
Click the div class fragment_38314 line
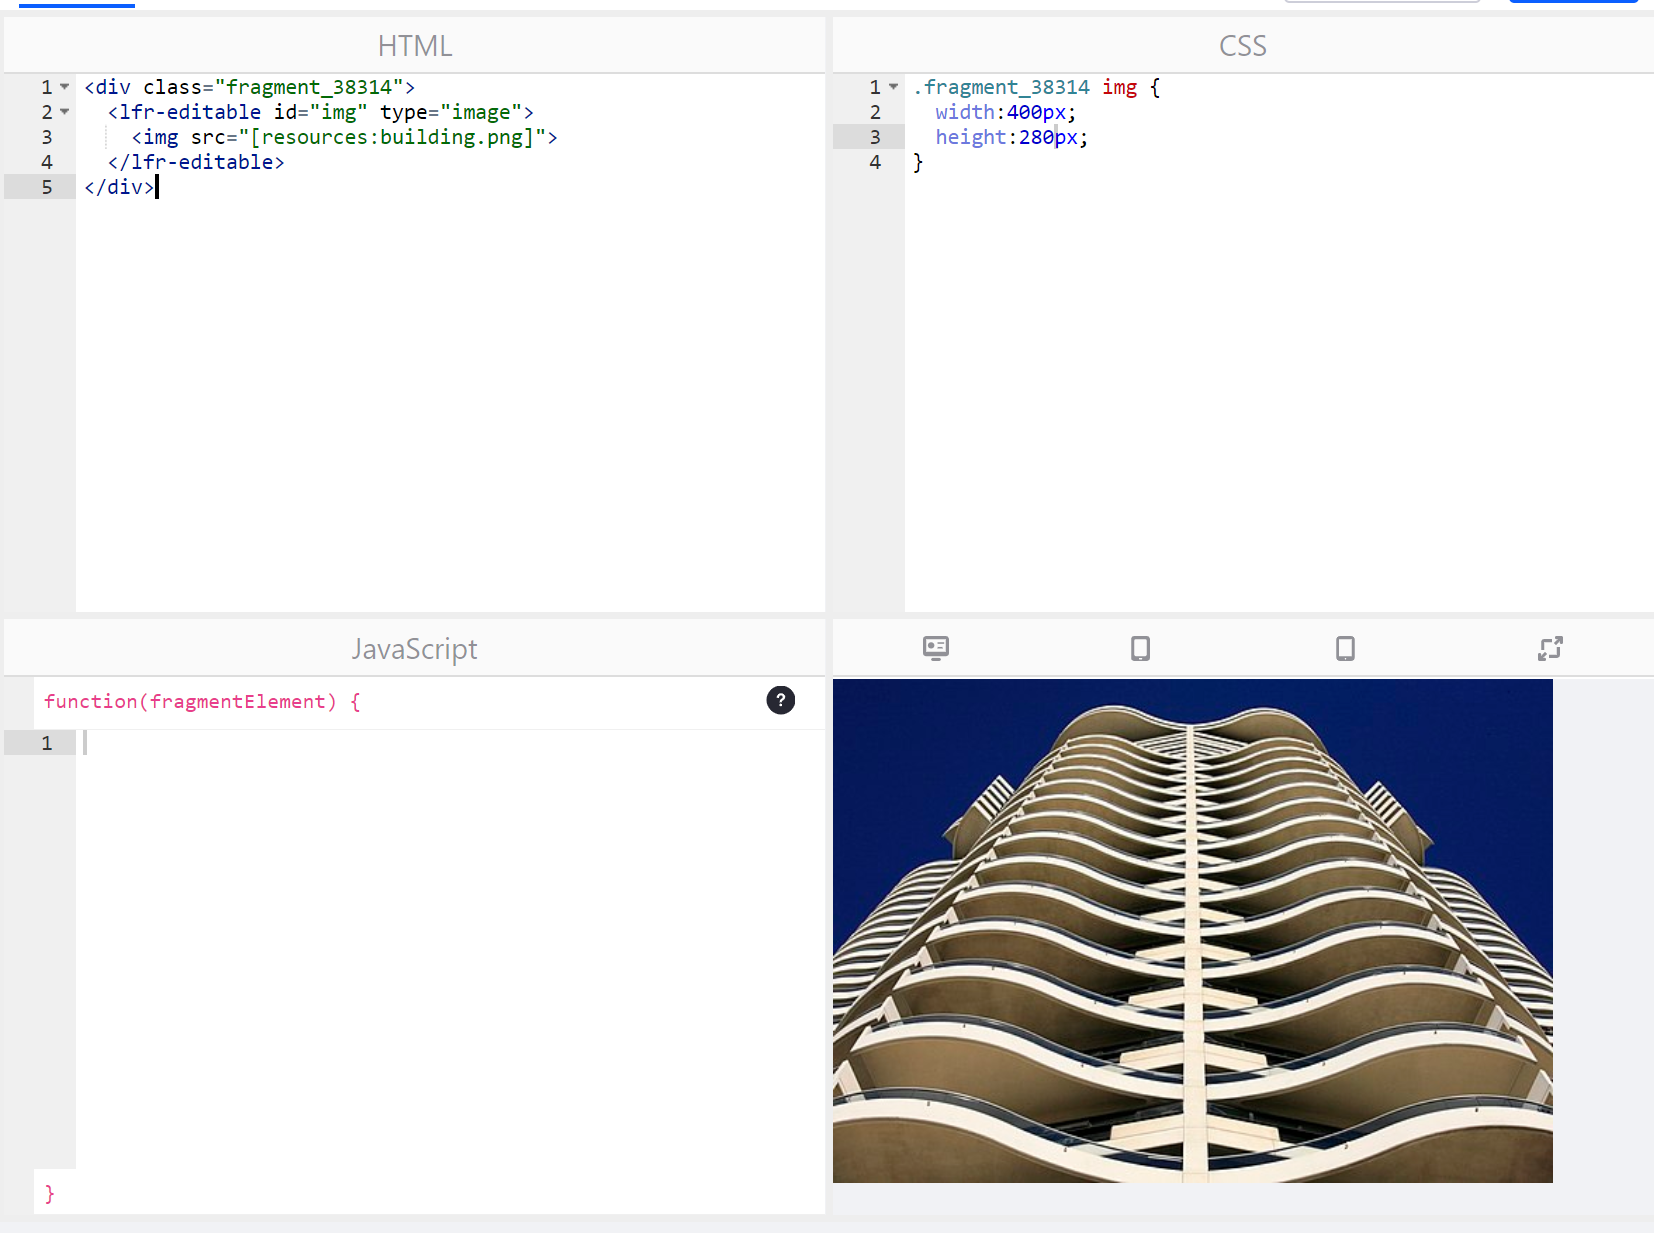point(249,87)
